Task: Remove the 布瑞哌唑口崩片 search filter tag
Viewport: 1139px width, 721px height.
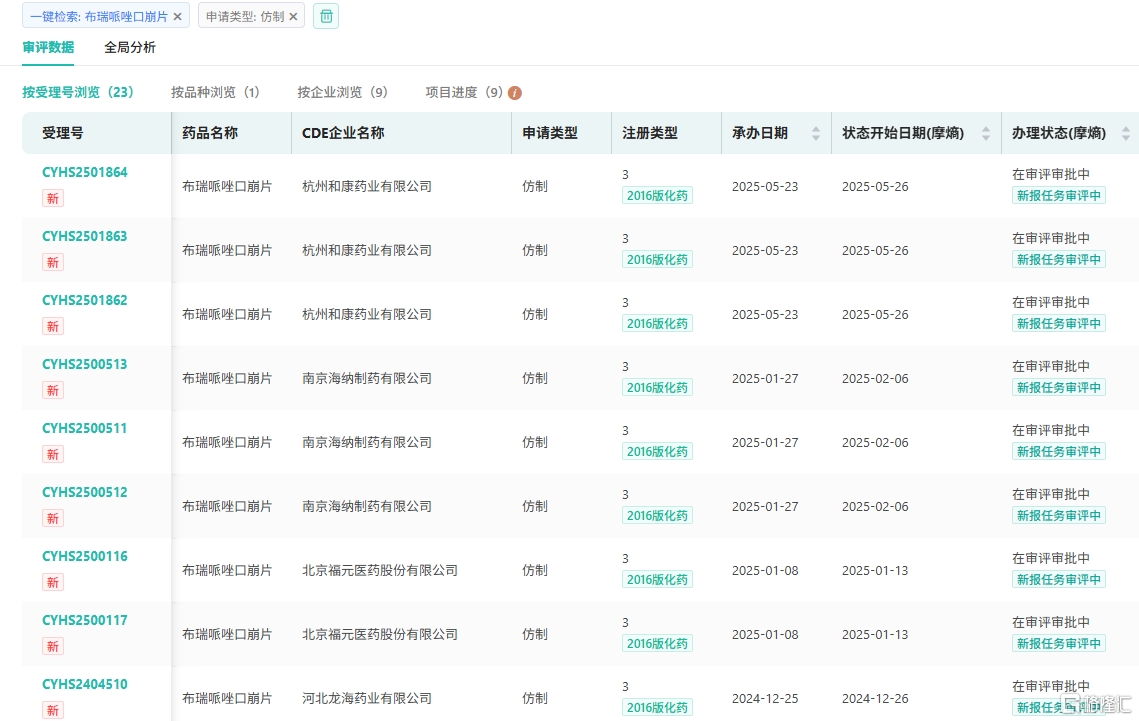Action: (x=177, y=17)
